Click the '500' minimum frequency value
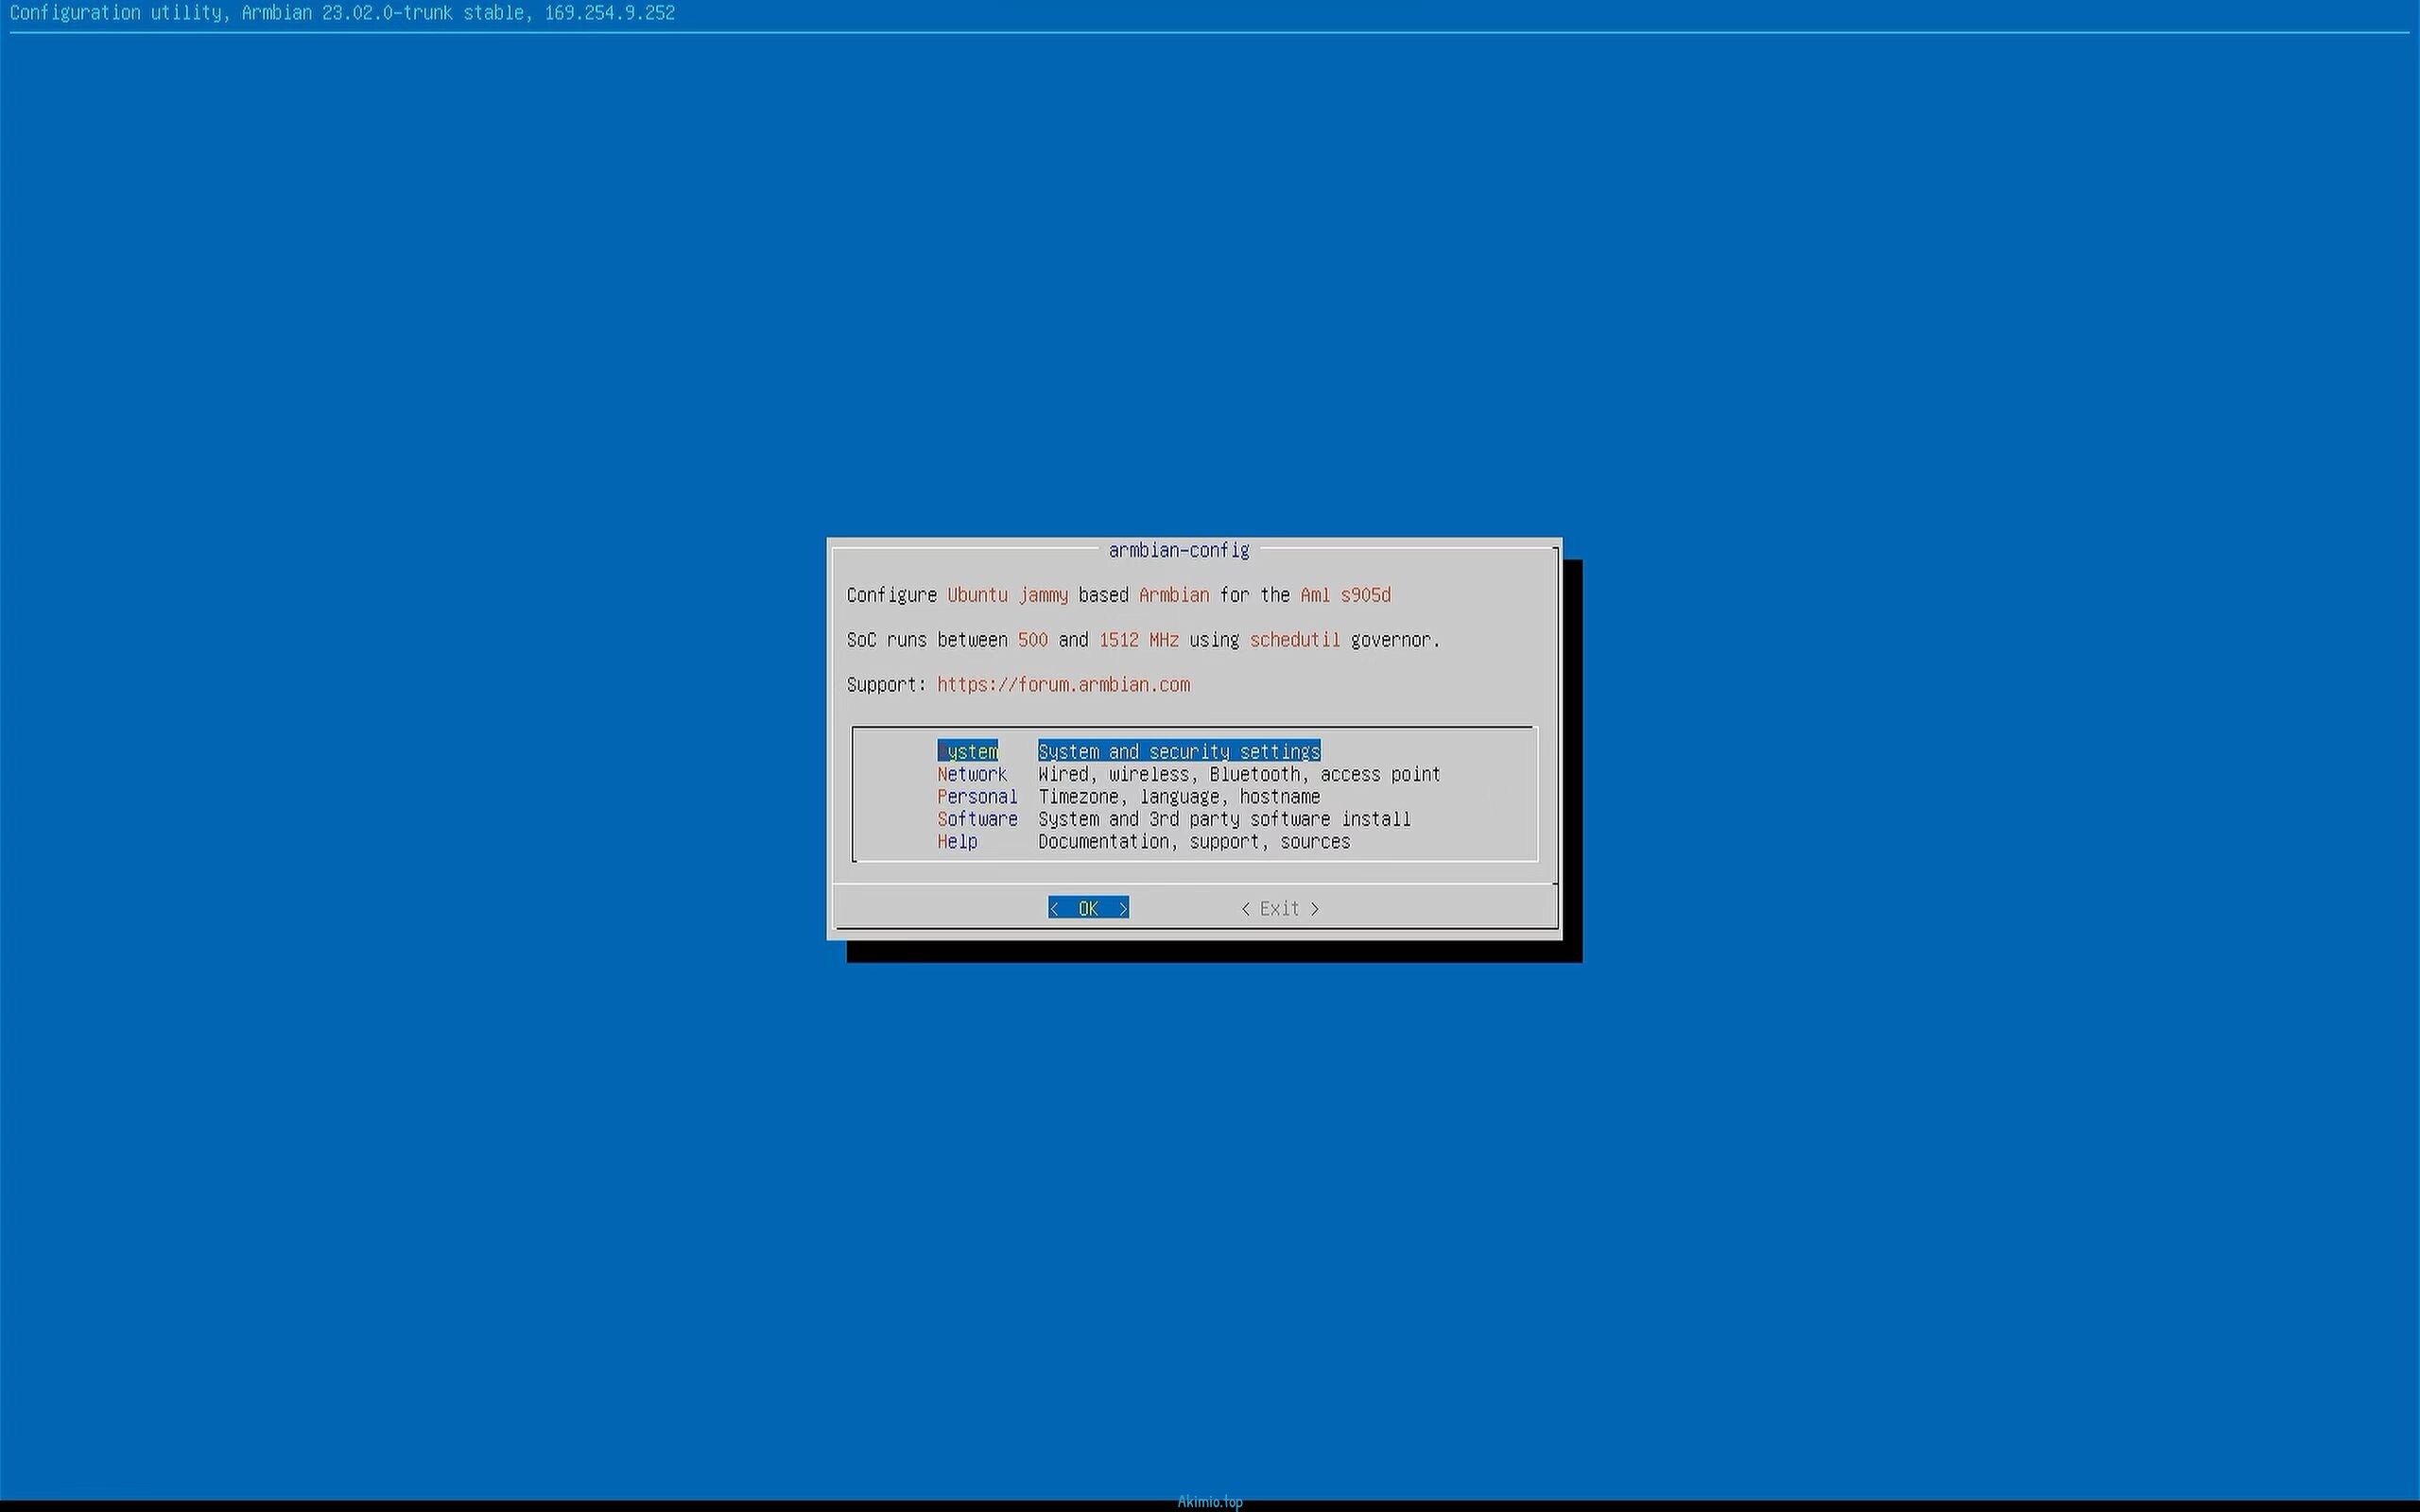The width and height of the screenshot is (2420, 1512). (x=1033, y=640)
